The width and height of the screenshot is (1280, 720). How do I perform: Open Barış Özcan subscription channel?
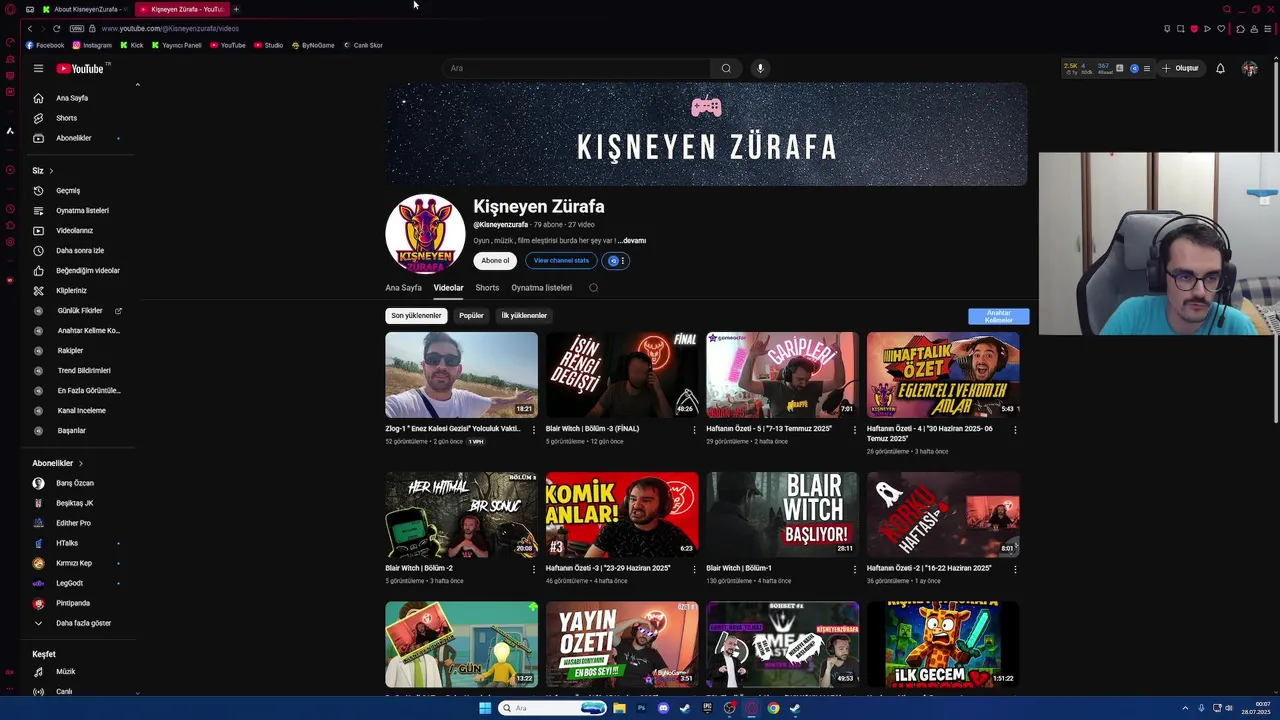pos(75,483)
